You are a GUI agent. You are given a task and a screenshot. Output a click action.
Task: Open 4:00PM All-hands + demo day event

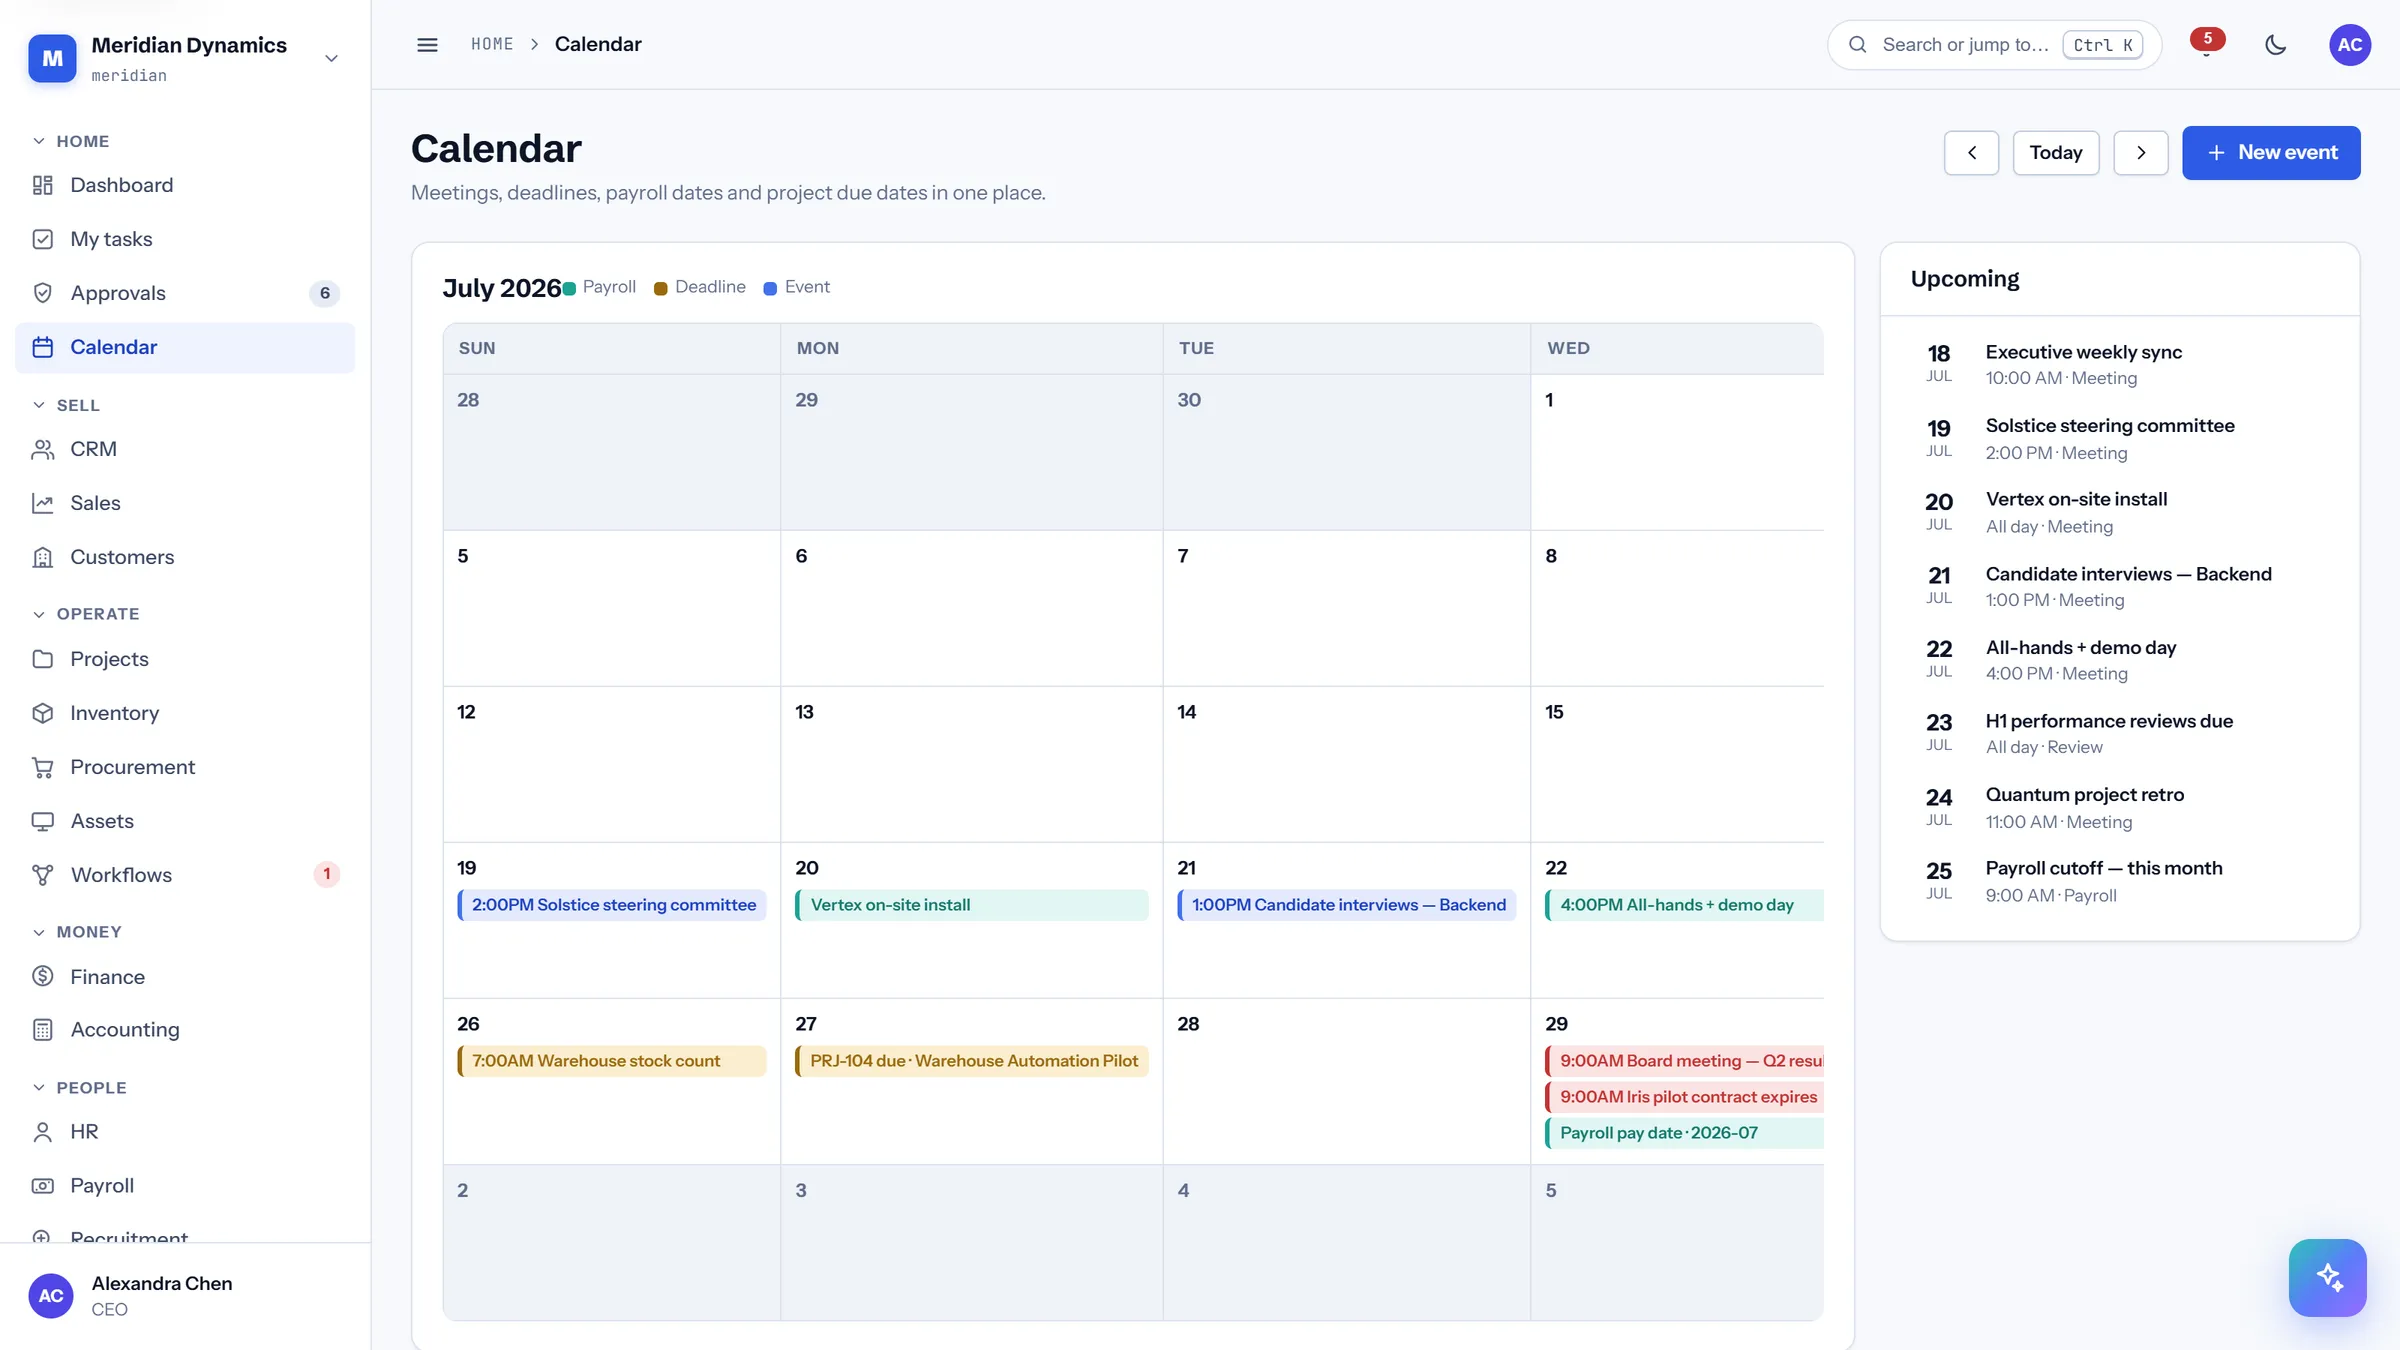tap(1684, 905)
